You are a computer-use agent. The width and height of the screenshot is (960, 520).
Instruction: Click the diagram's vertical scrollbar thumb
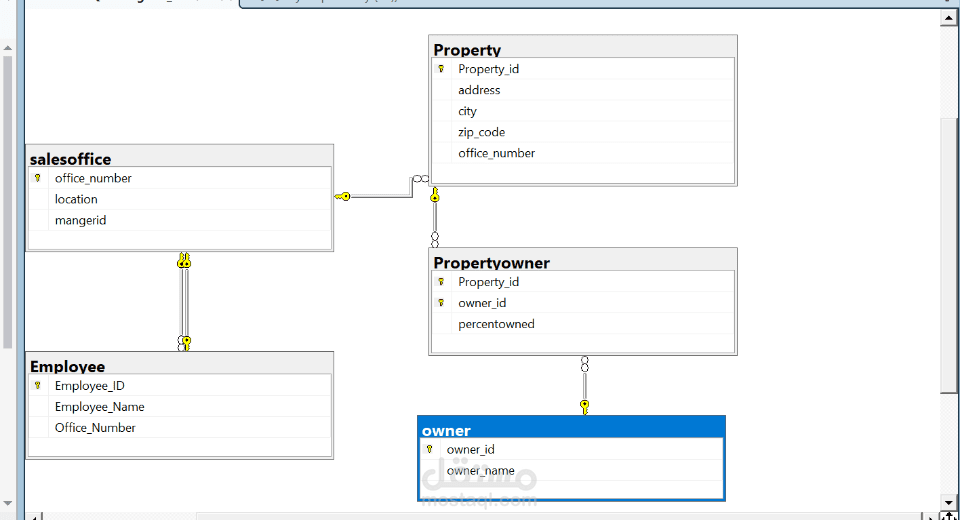pos(948,255)
